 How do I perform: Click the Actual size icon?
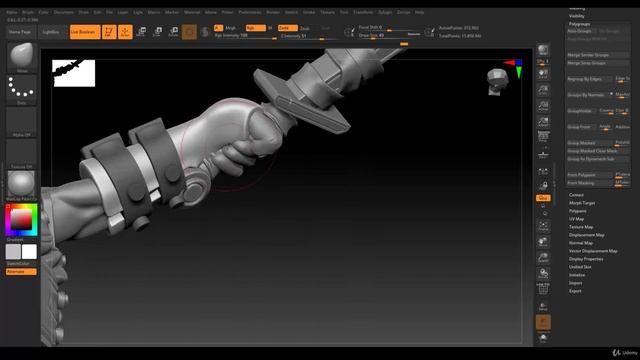point(543,106)
